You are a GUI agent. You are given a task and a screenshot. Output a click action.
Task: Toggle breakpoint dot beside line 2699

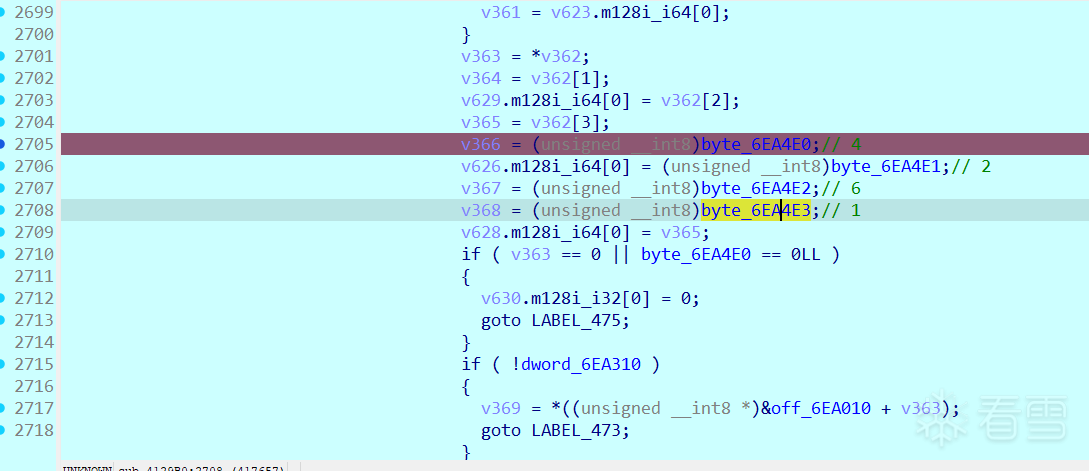(2, 12)
